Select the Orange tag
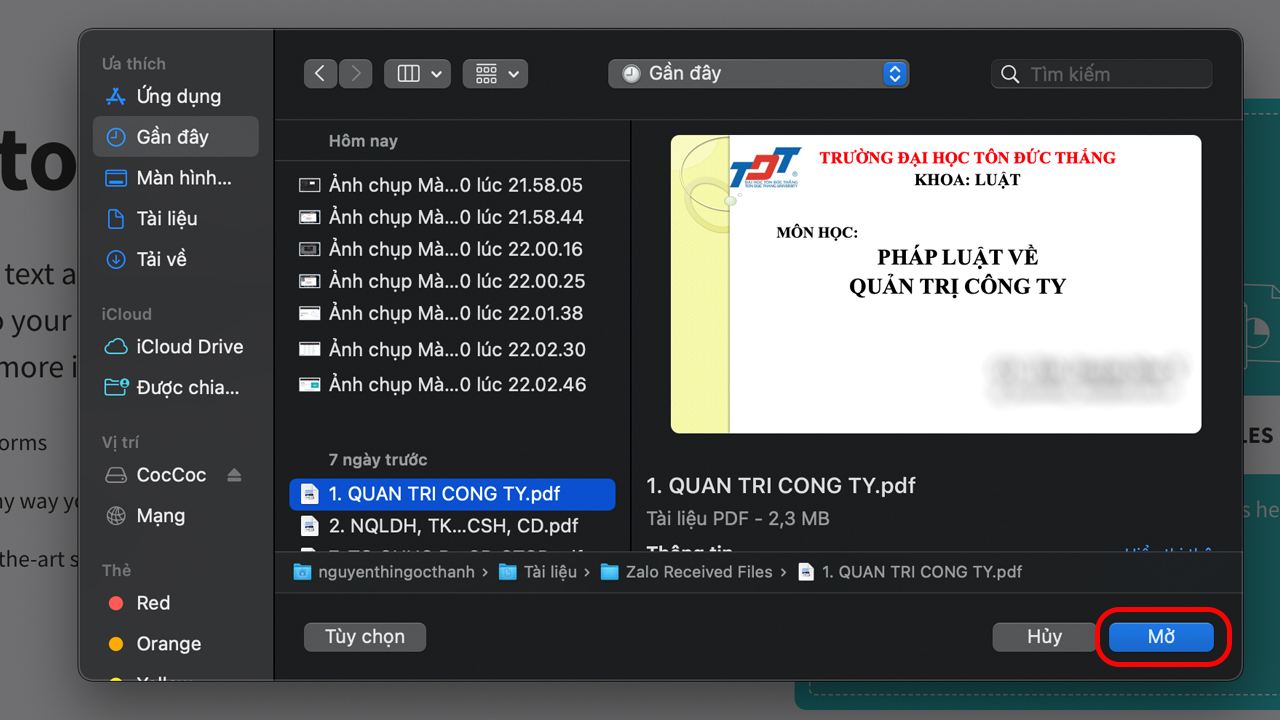The width and height of the screenshot is (1280, 720). click(x=175, y=644)
